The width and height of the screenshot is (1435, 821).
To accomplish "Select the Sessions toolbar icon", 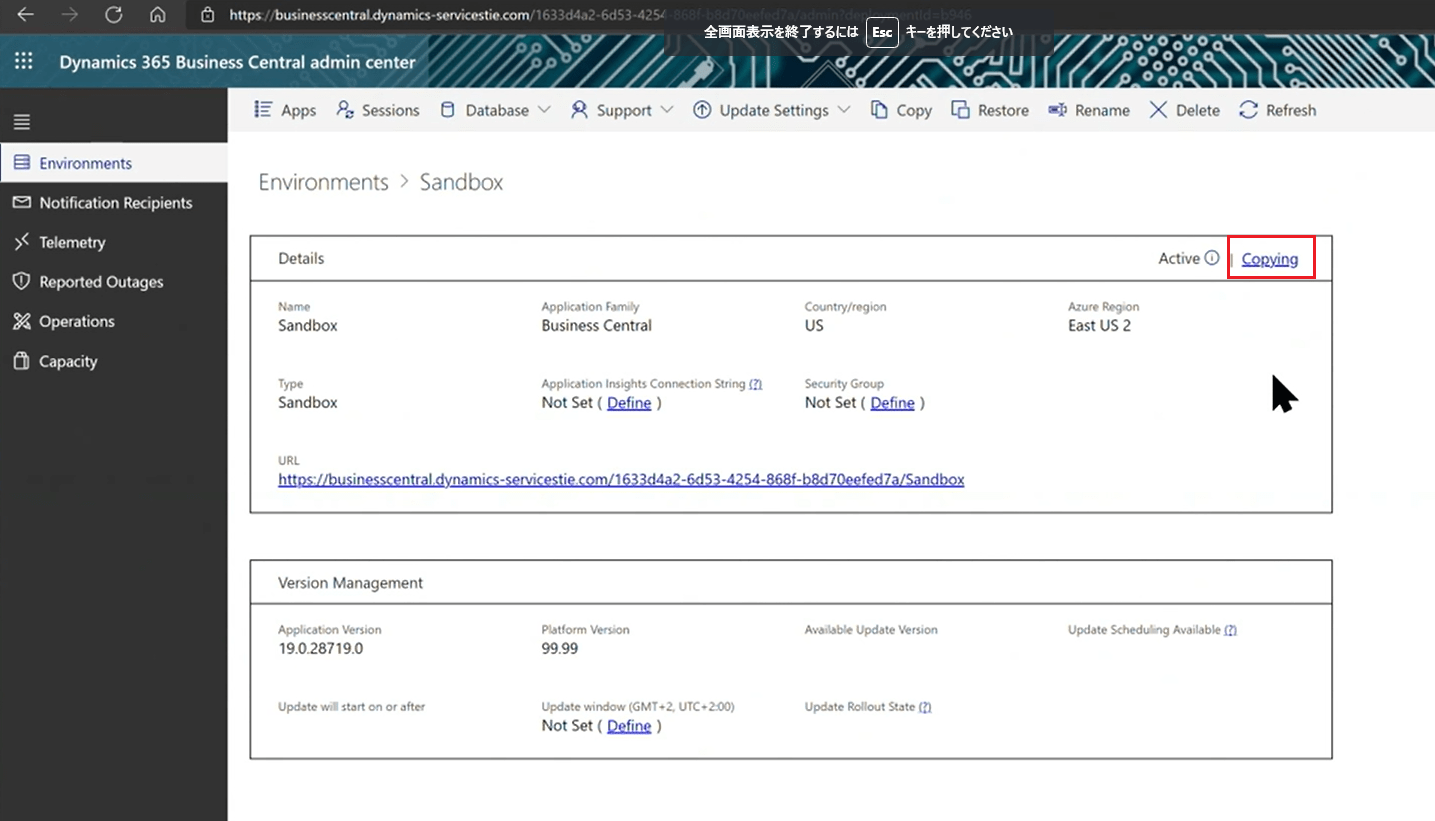I will (378, 110).
